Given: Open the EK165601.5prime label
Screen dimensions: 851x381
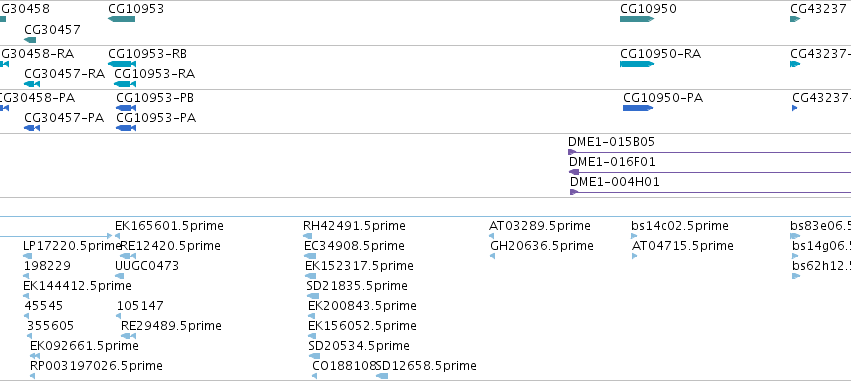Looking at the screenshot, I should click(x=169, y=226).
